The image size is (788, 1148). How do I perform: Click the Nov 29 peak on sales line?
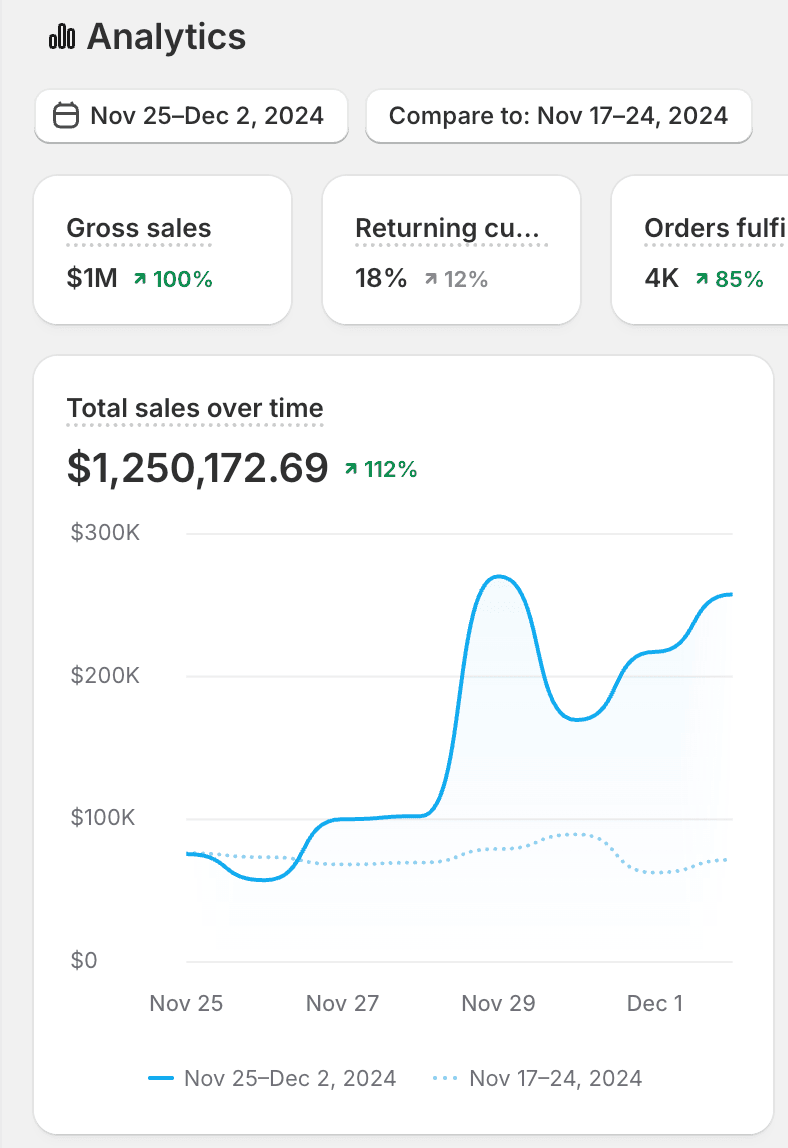(x=498, y=577)
